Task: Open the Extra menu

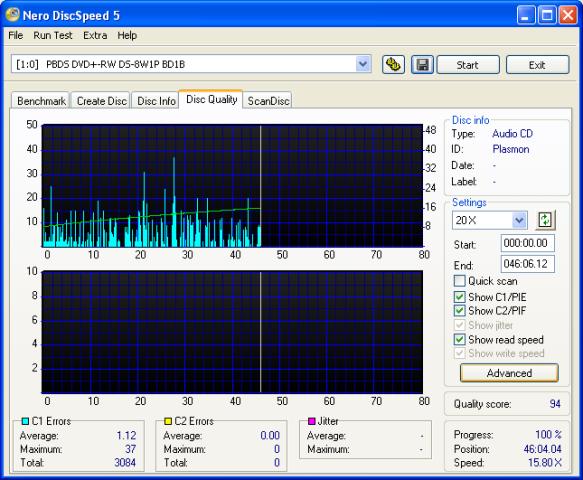Action: click(x=95, y=35)
